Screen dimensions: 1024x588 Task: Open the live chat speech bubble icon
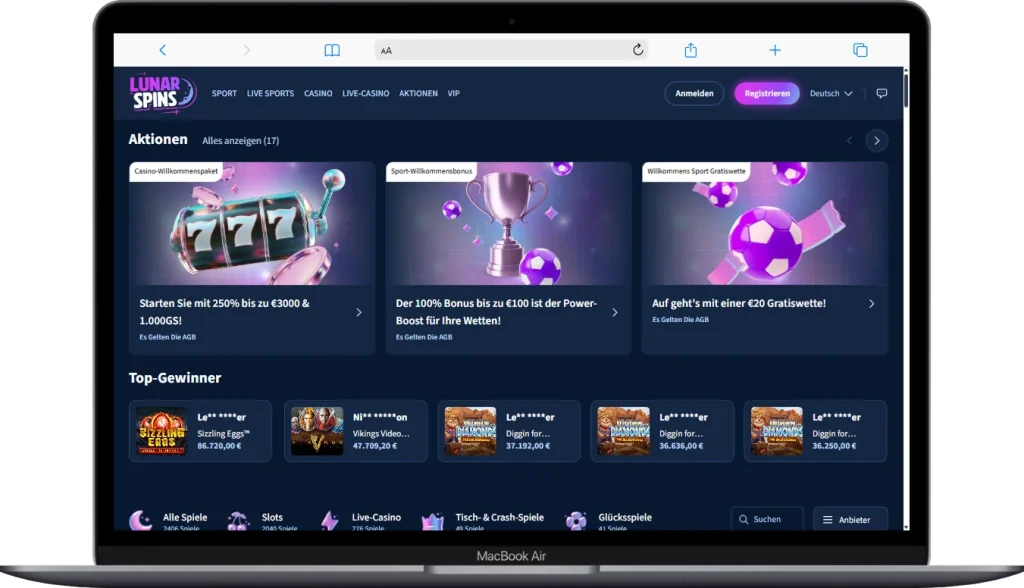(x=882, y=93)
